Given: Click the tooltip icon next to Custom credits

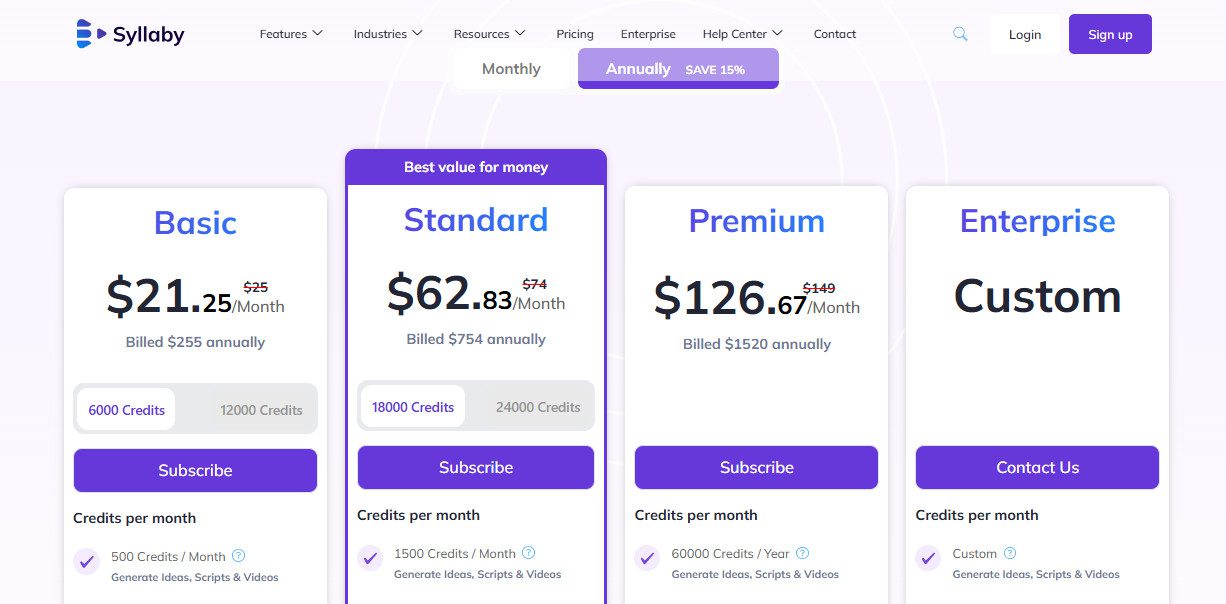Looking at the screenshot, I should coord(1010,553).
